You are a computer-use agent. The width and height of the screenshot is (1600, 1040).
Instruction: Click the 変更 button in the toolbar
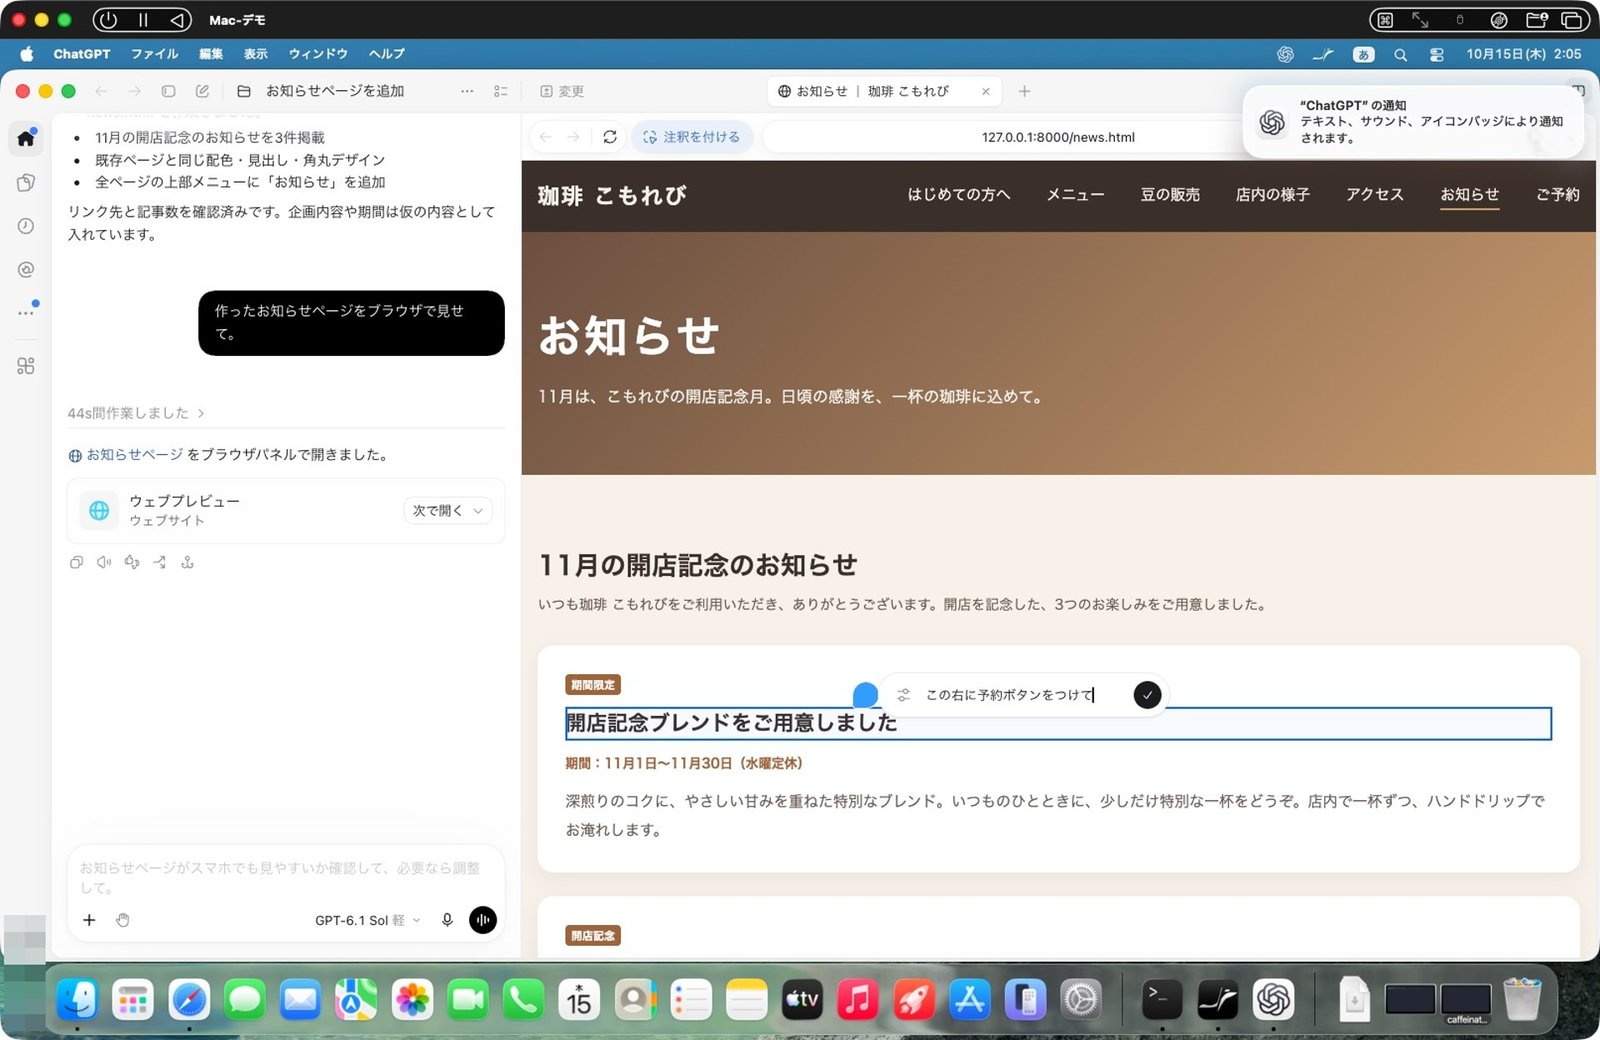click(x=562, y=91)
